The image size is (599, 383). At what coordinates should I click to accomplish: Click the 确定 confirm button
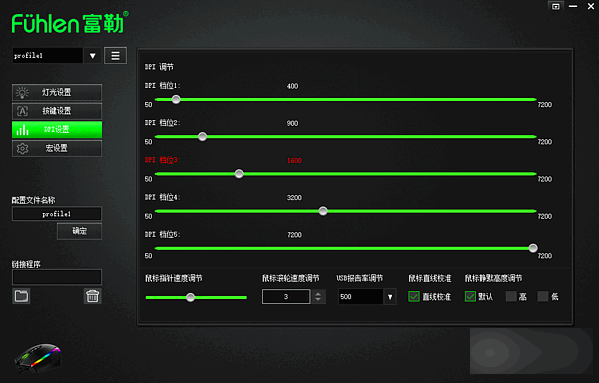click(79, 231)
